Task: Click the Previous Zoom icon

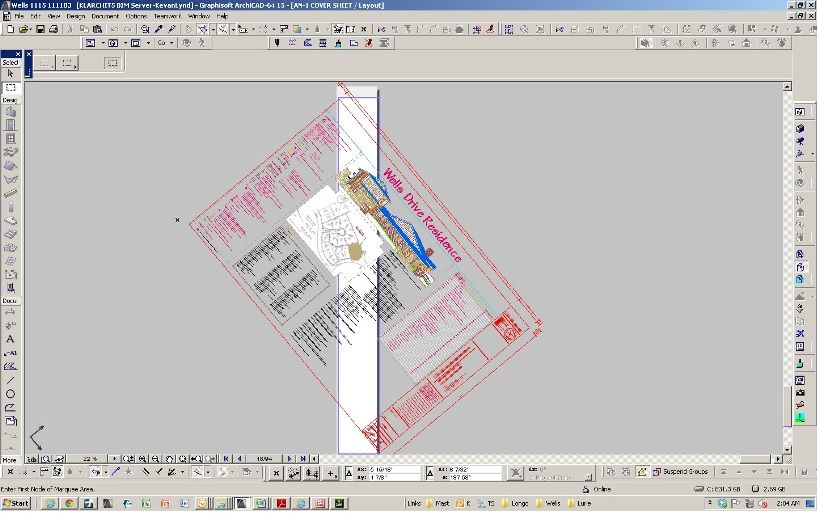Action: coord(196,459)
